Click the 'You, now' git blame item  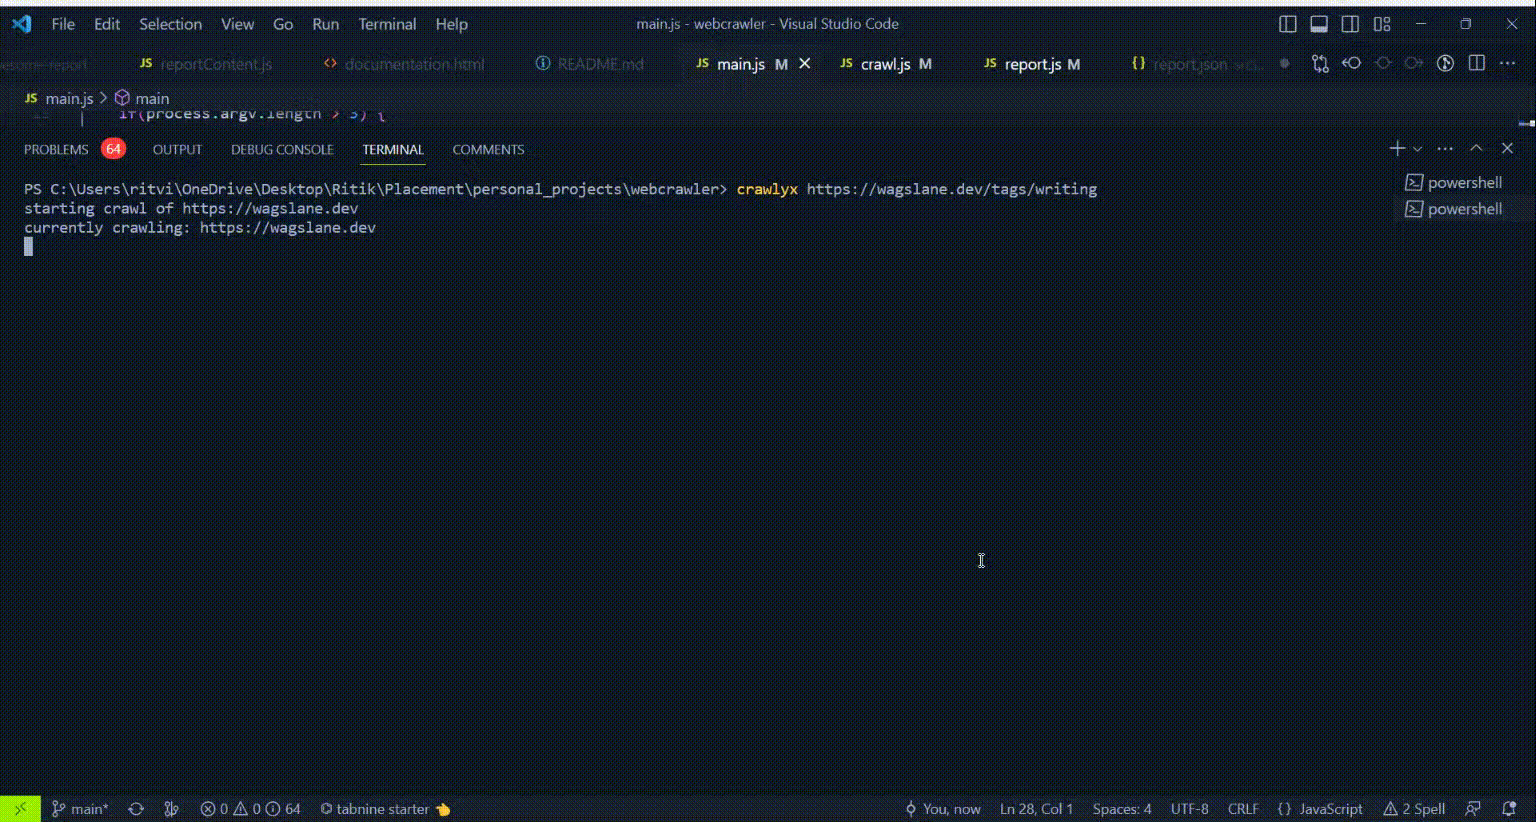(x=942, y=809)
